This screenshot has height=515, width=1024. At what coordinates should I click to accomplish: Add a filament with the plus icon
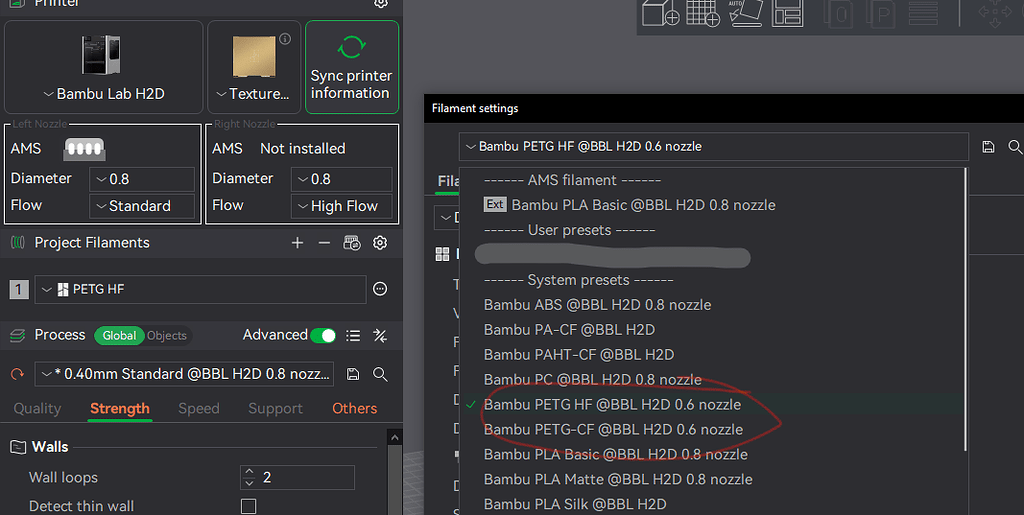click(297, 243)
